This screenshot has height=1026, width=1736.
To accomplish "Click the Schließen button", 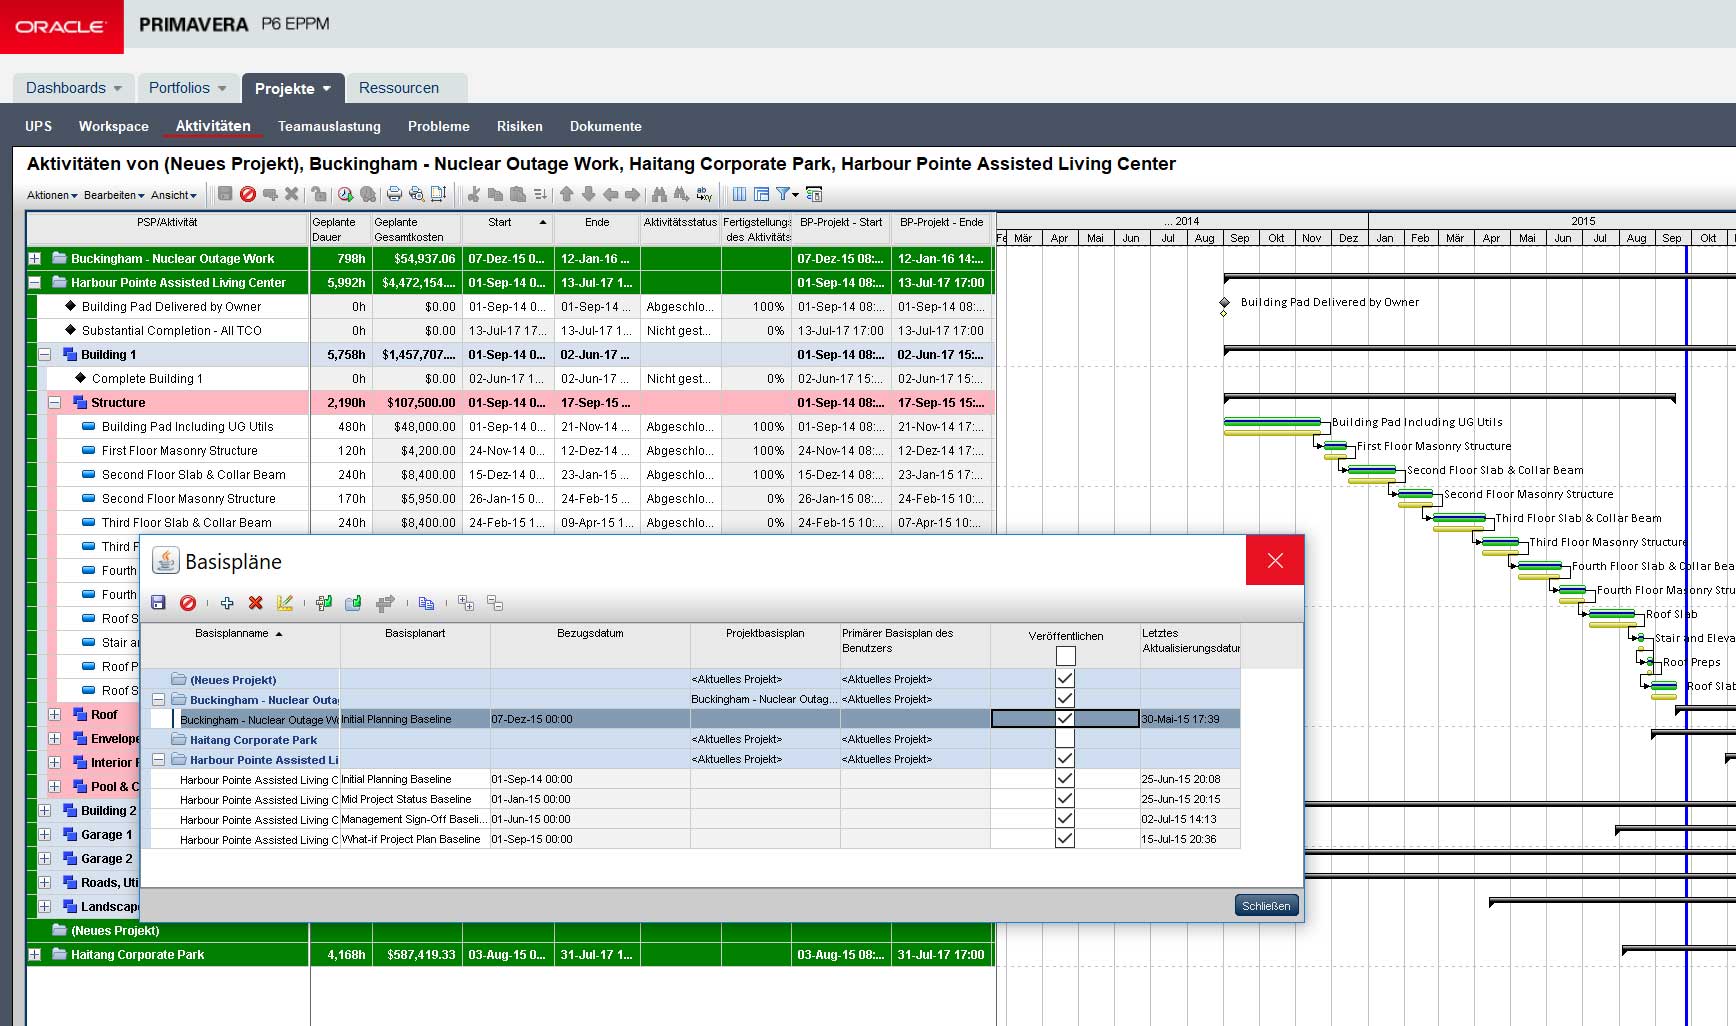I will click(1266, 905).
